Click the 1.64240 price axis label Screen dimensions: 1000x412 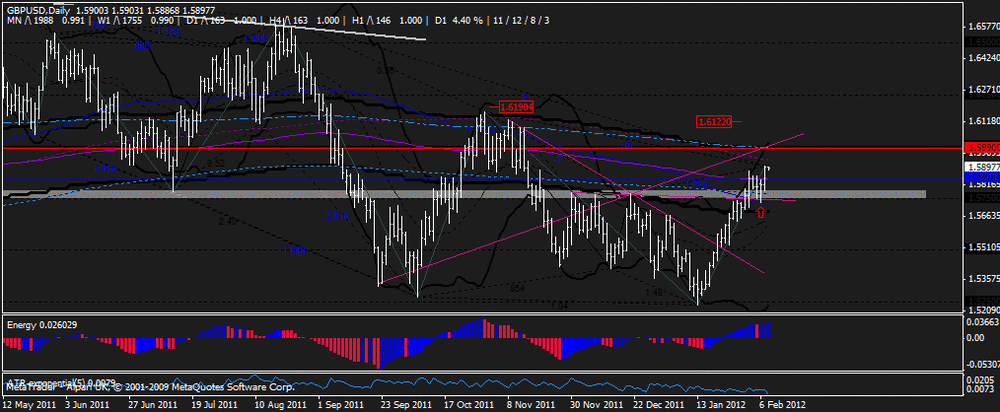pyautogui.click(x=985, y=58)
